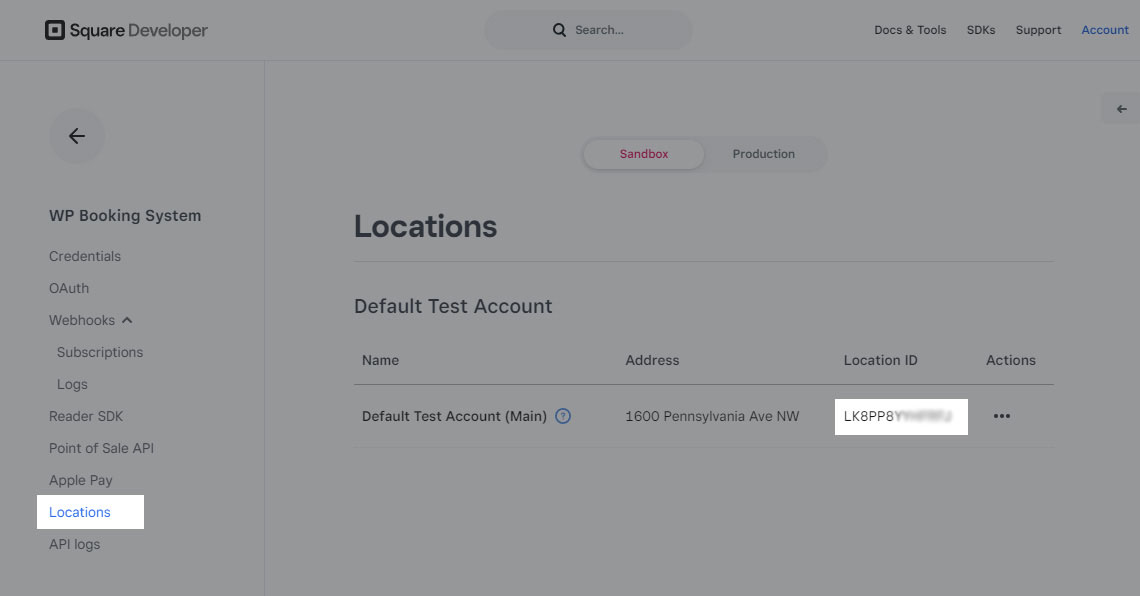Image resolution: width=1140 pixels, height=596 pixels.
Task: Open the three-dot Actions menu
Action: [1002, 416]
